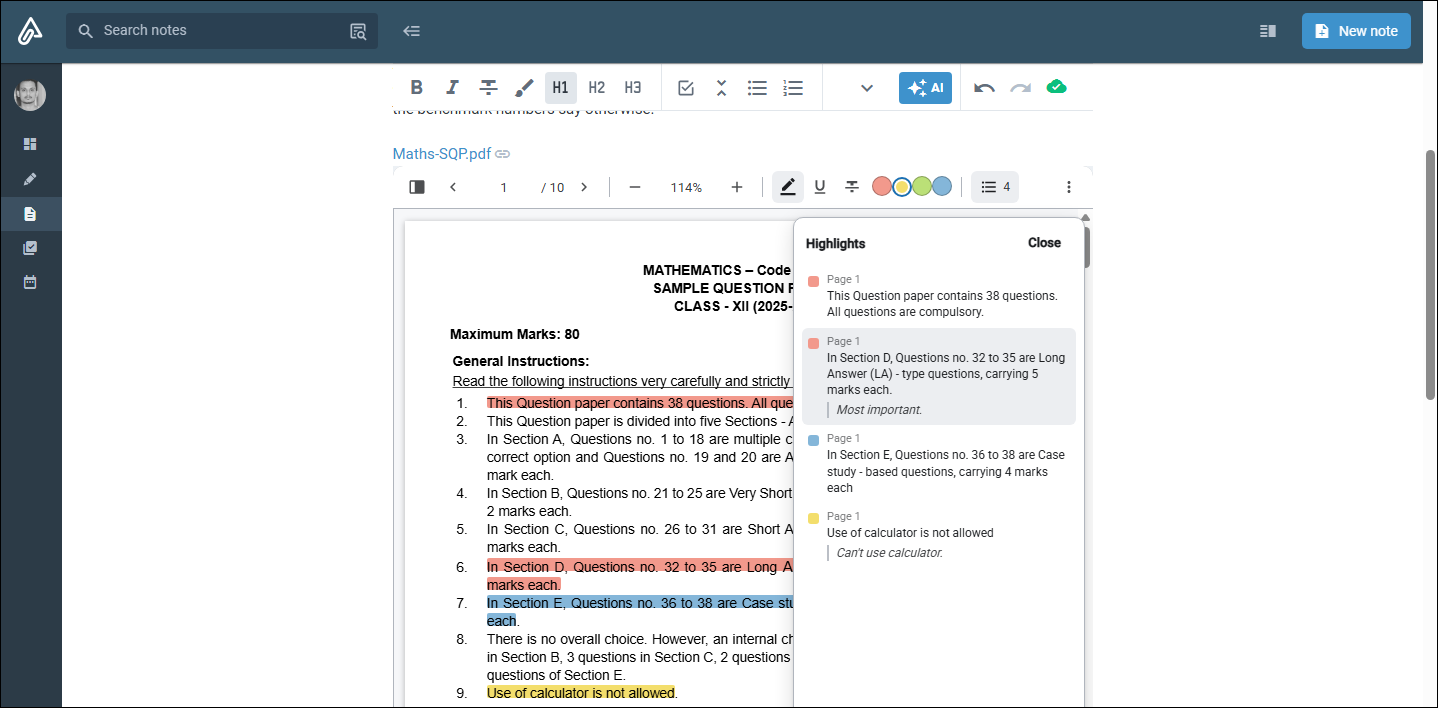The image size is (1438, 708).
Task: Insert a numbered list
Action: click(793, 88)
